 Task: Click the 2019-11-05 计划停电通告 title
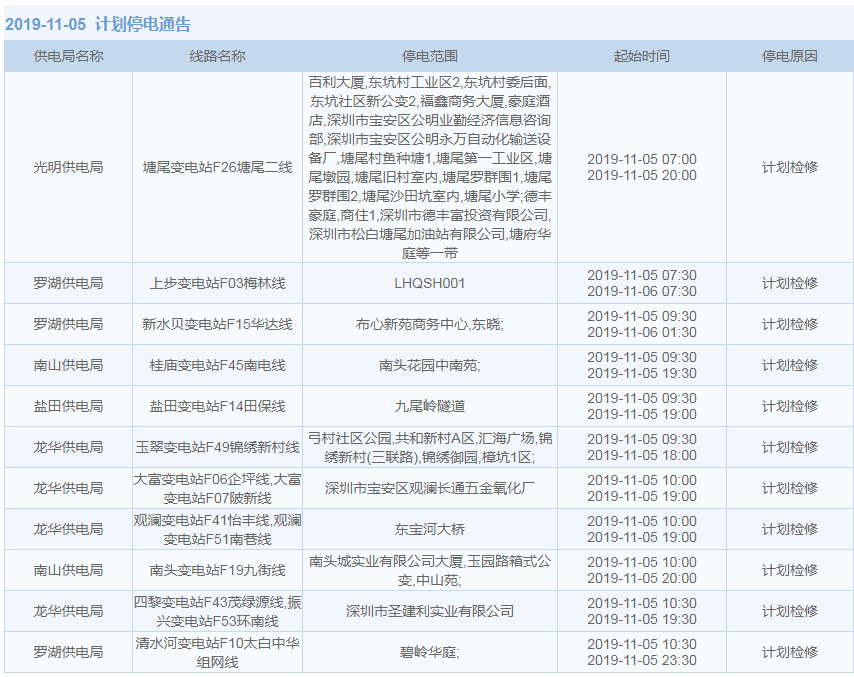tap(97, 25)
